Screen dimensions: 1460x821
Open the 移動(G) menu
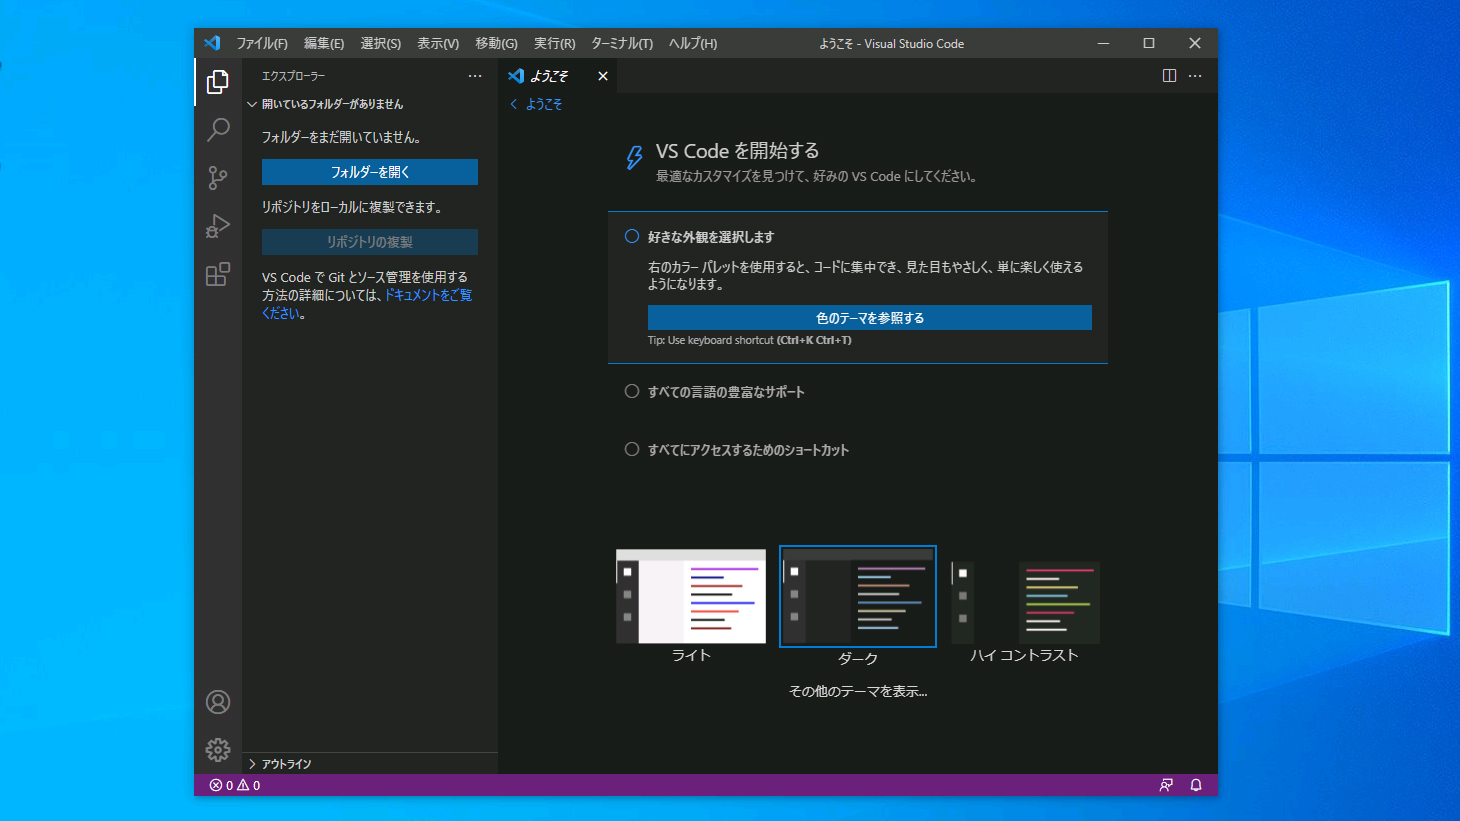(496, 43)
